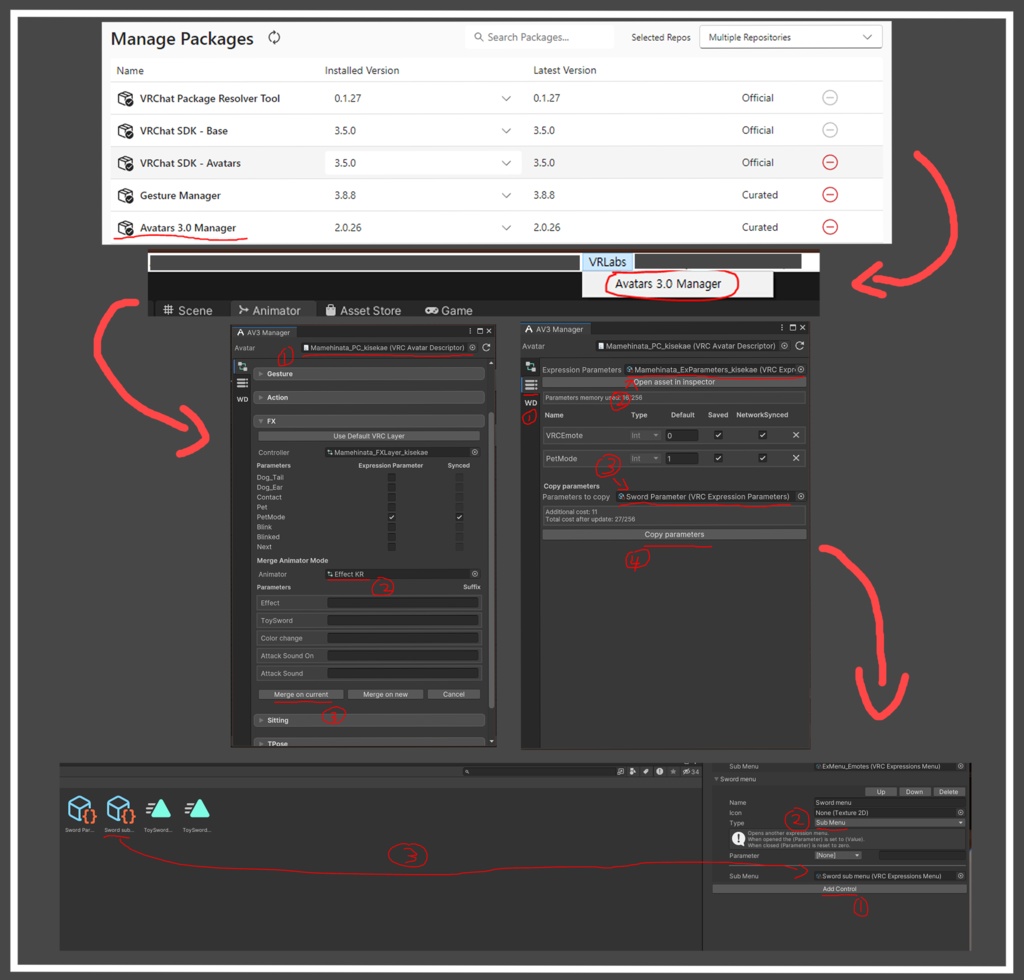
Task: Toggle the PetMode Synced checkbox in FX
Action: click(x=459, y=517)
